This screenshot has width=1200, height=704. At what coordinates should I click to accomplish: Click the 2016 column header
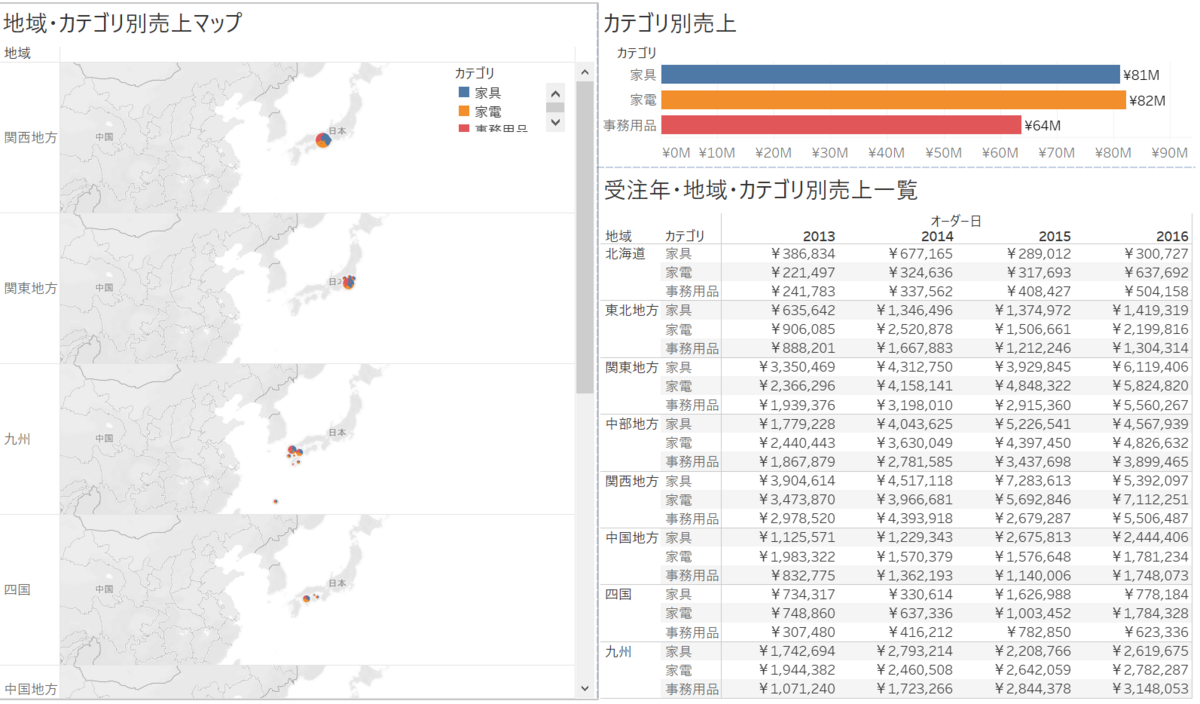coord(1172,236)
